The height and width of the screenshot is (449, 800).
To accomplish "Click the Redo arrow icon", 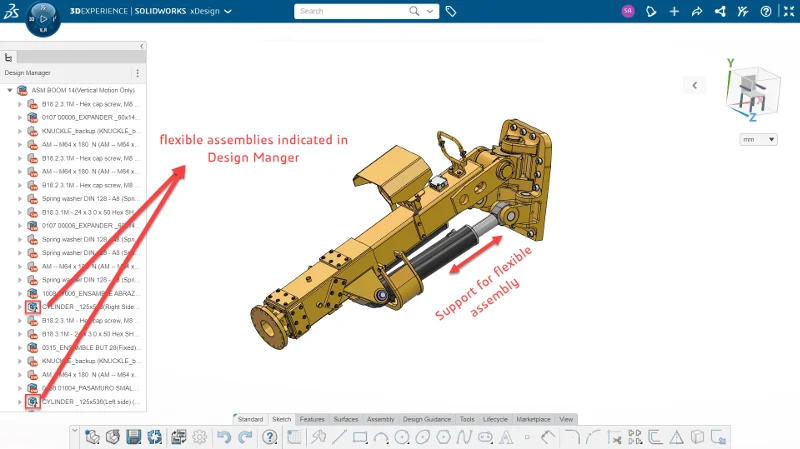I will pyautogui.click(x=245, y=437).
